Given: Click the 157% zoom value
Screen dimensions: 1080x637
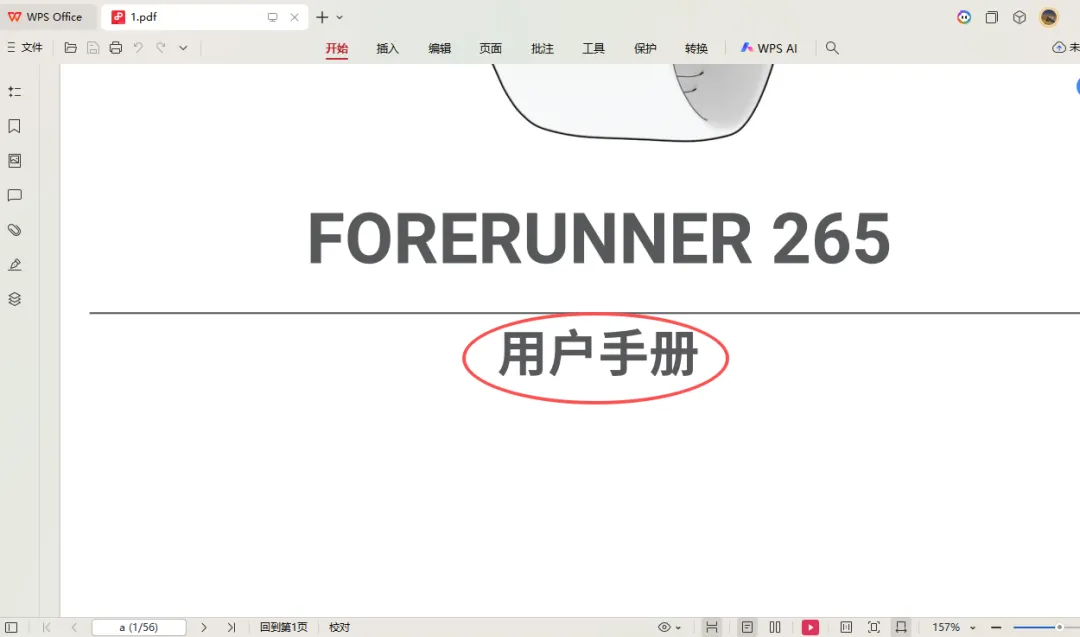Looking at the screenshot, I should point(946,627).
